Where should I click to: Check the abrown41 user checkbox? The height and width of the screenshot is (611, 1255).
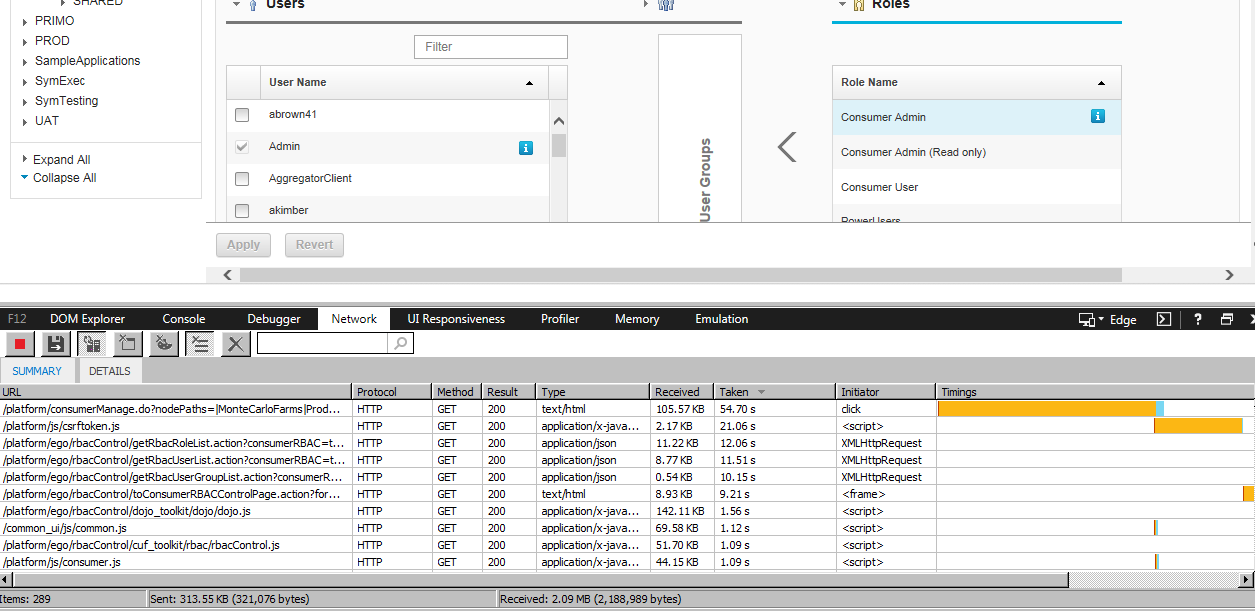pos(242,115)
